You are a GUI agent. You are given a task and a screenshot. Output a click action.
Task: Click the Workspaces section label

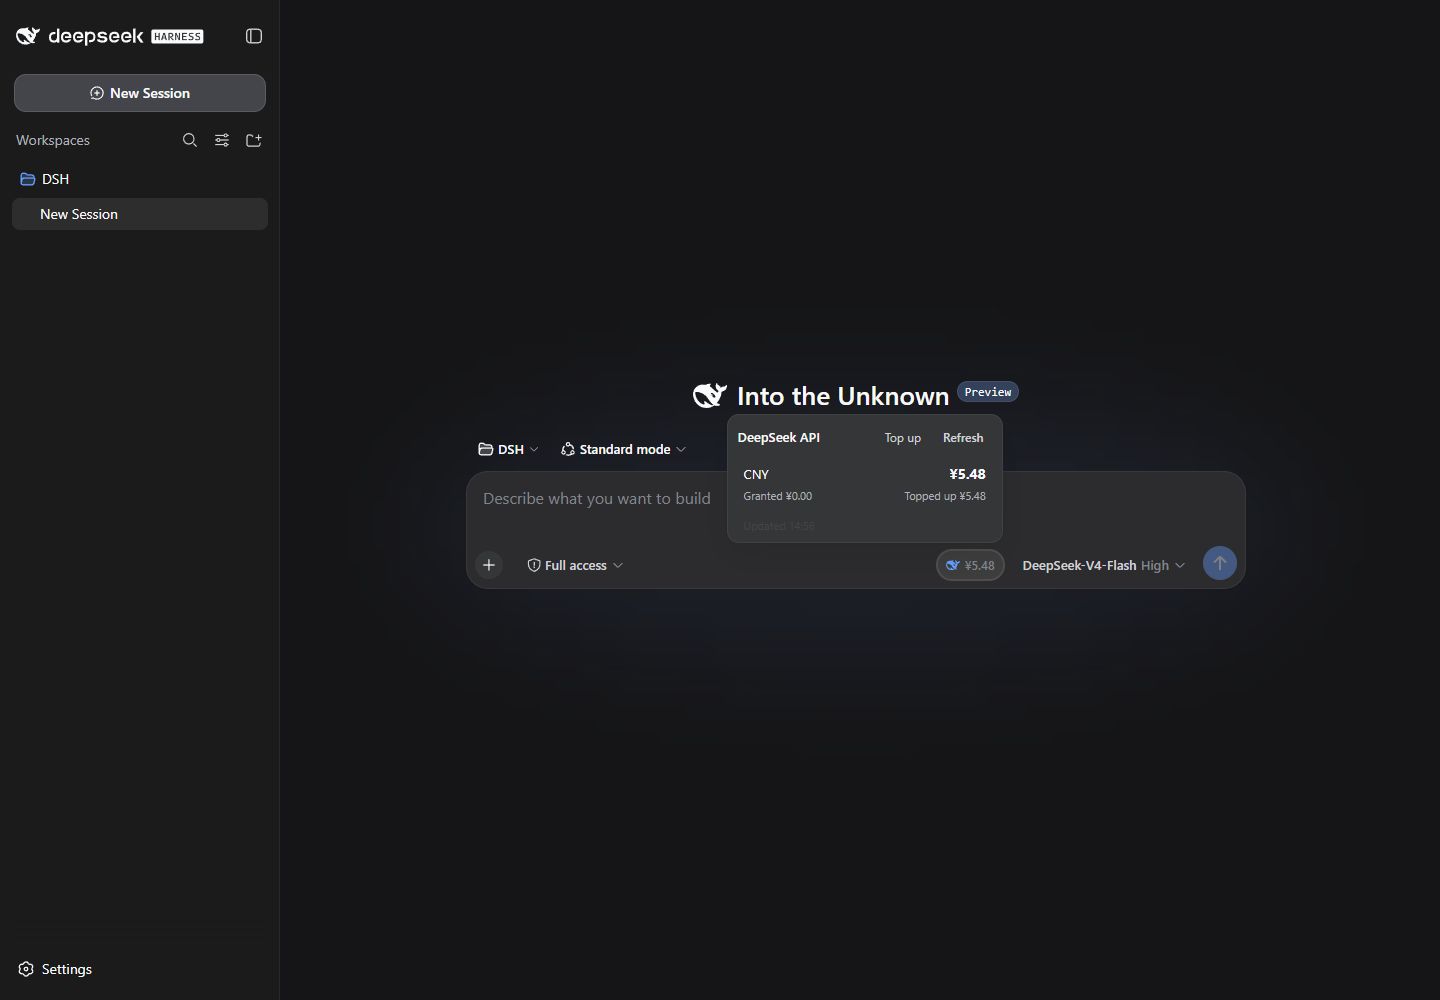[x=53, y=140]
